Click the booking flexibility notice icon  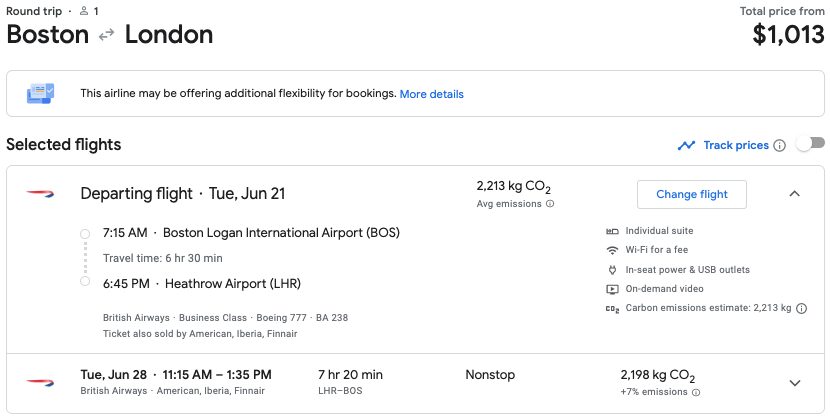(40, 94)
